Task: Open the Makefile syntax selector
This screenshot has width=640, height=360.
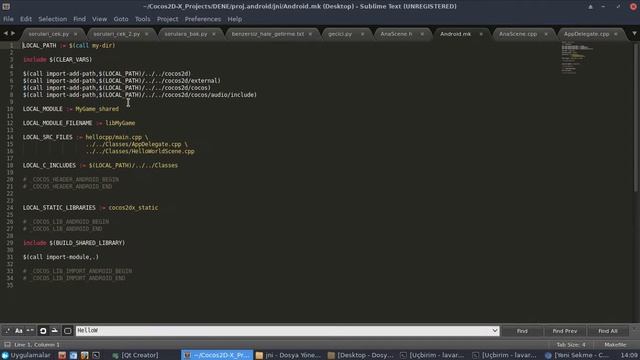Action: [615, 345]
